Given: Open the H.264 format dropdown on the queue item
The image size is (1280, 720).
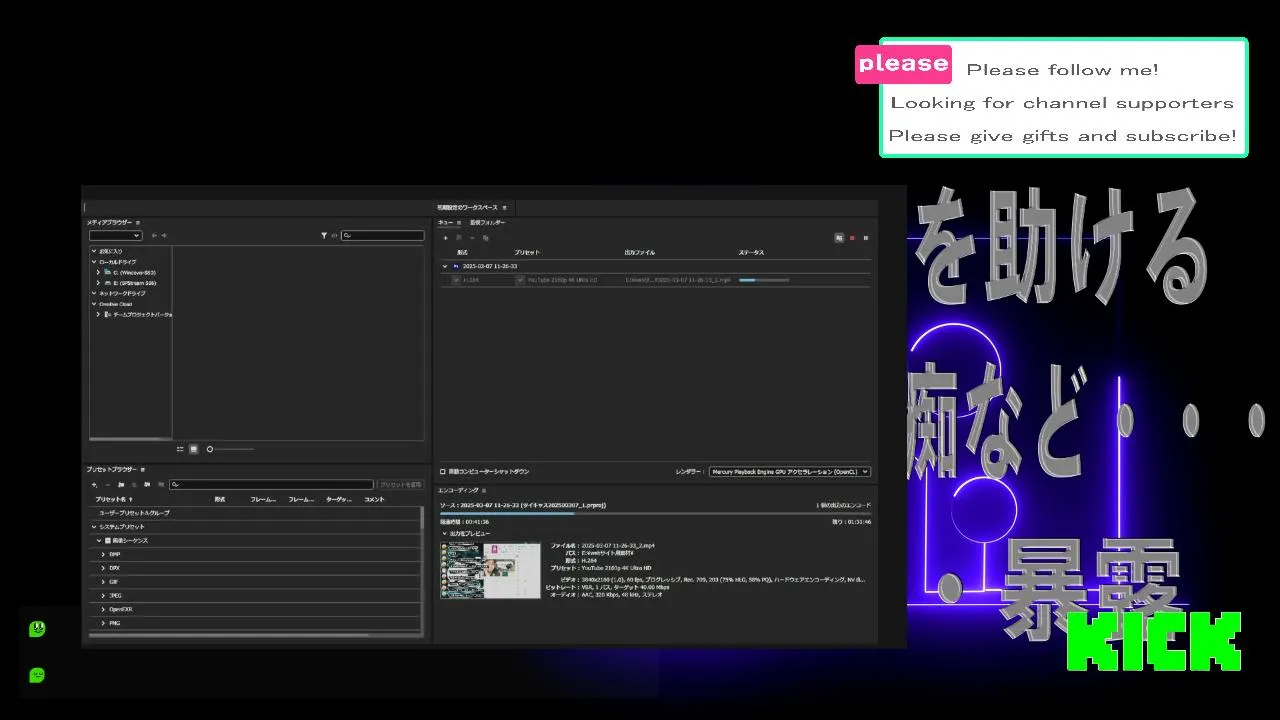Looking at the screenshot, I should [457, 281].
